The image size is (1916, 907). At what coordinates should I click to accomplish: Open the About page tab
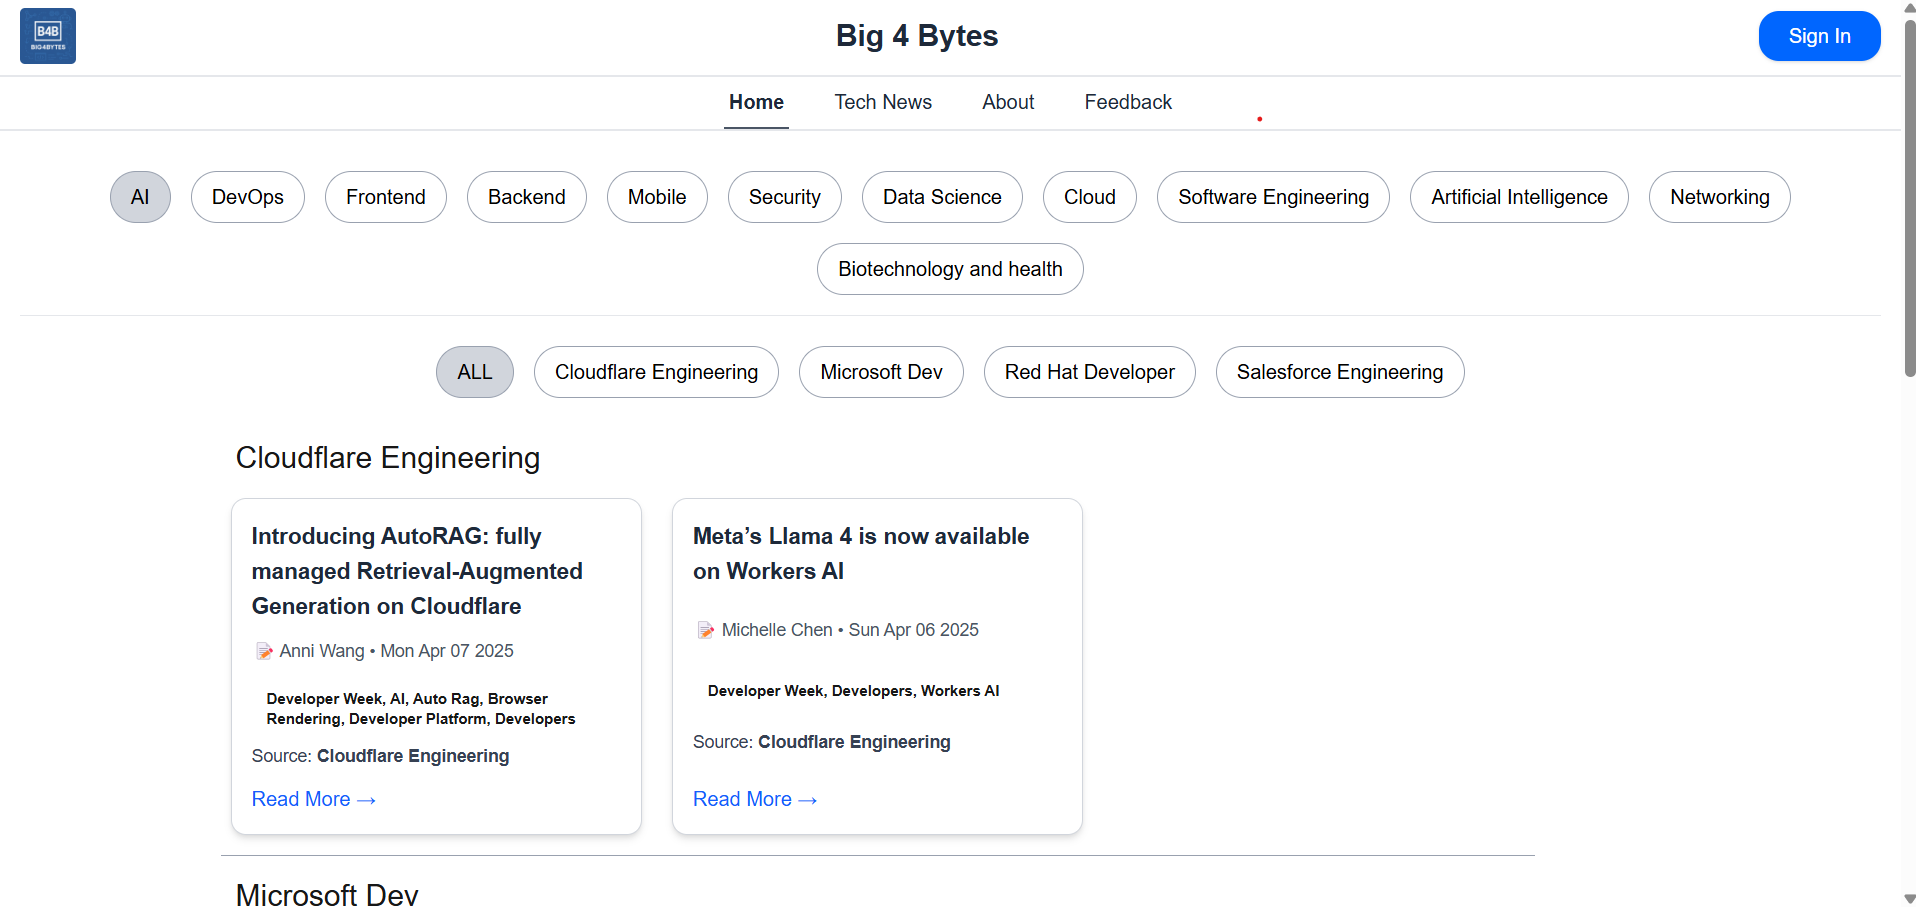click(x=1008, y=102)
